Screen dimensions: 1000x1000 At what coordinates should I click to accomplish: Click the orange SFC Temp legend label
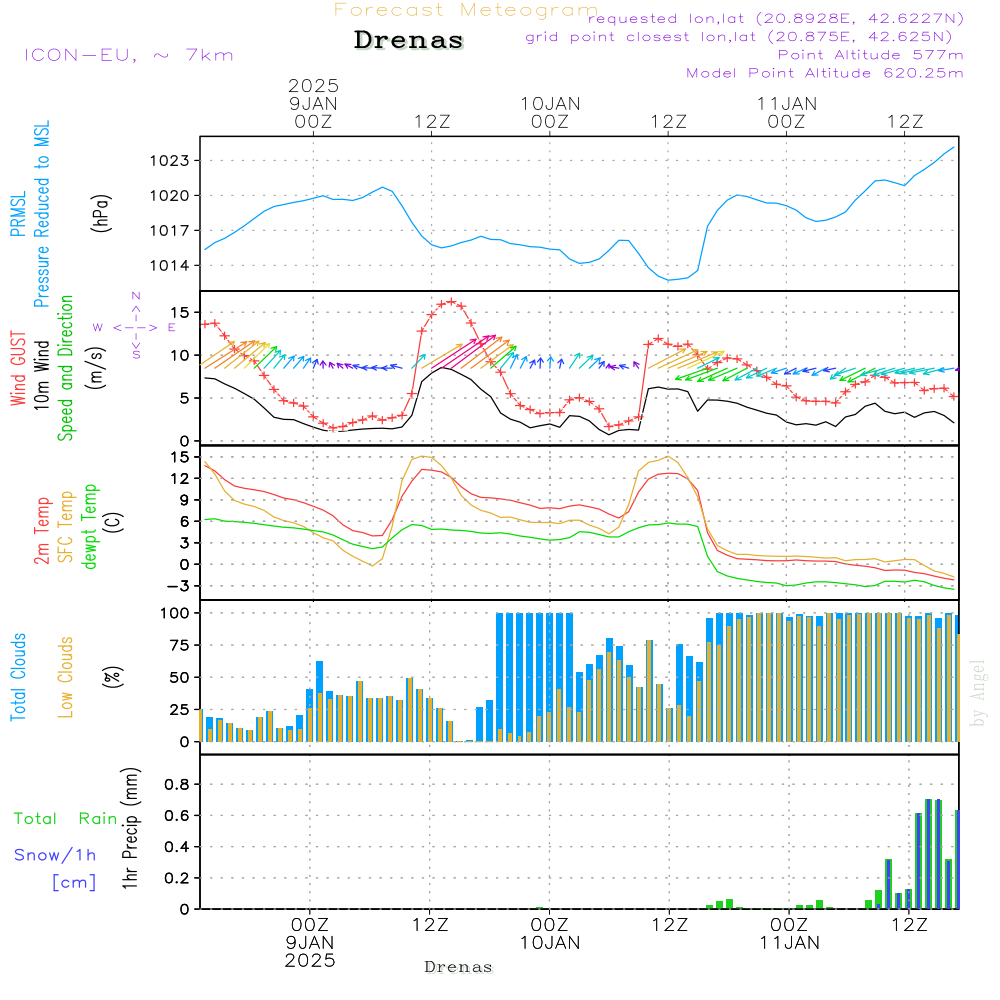tap(66, 527)
